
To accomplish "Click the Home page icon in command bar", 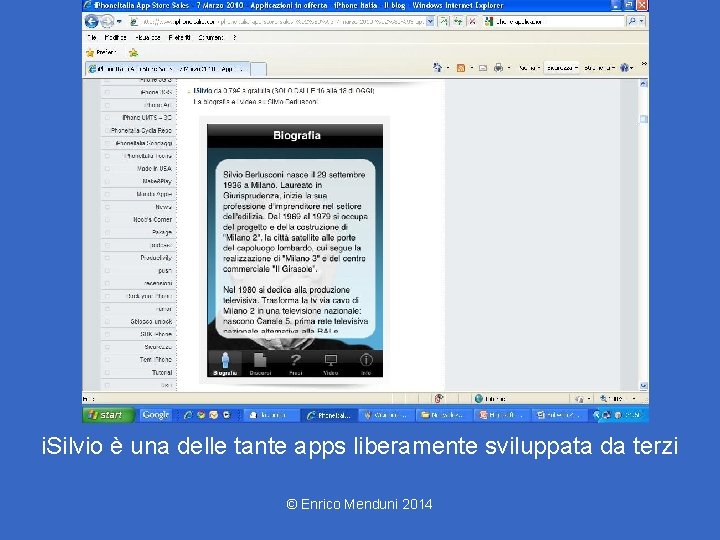I will 437,68.
